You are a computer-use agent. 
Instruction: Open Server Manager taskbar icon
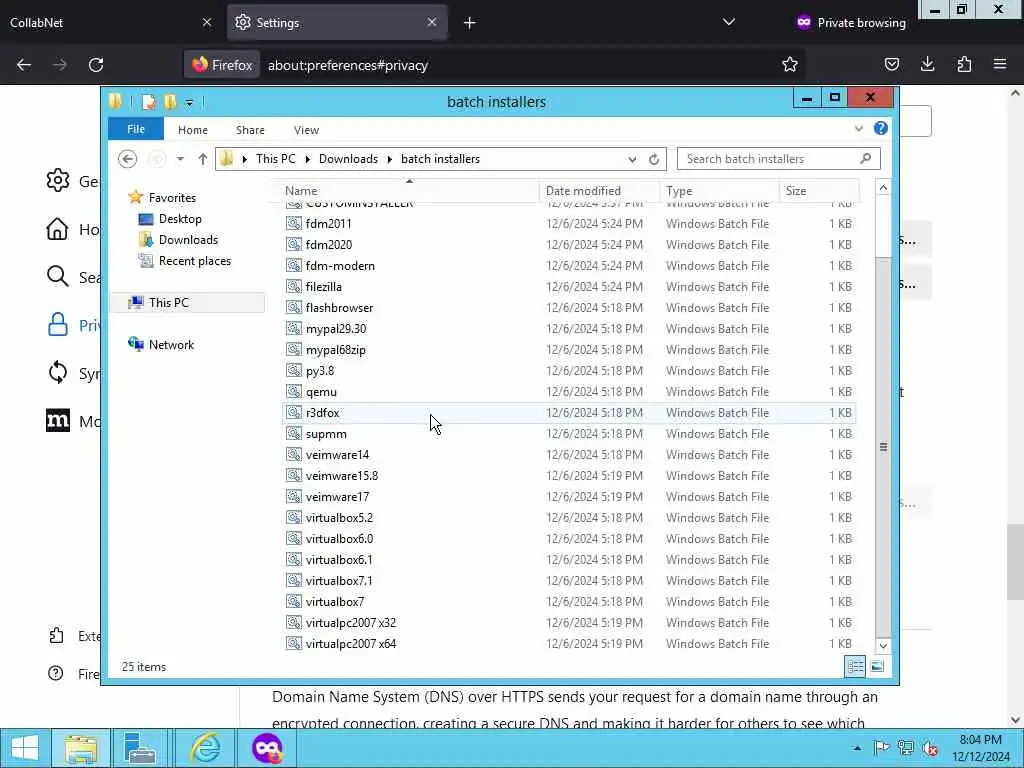(140, 748)
